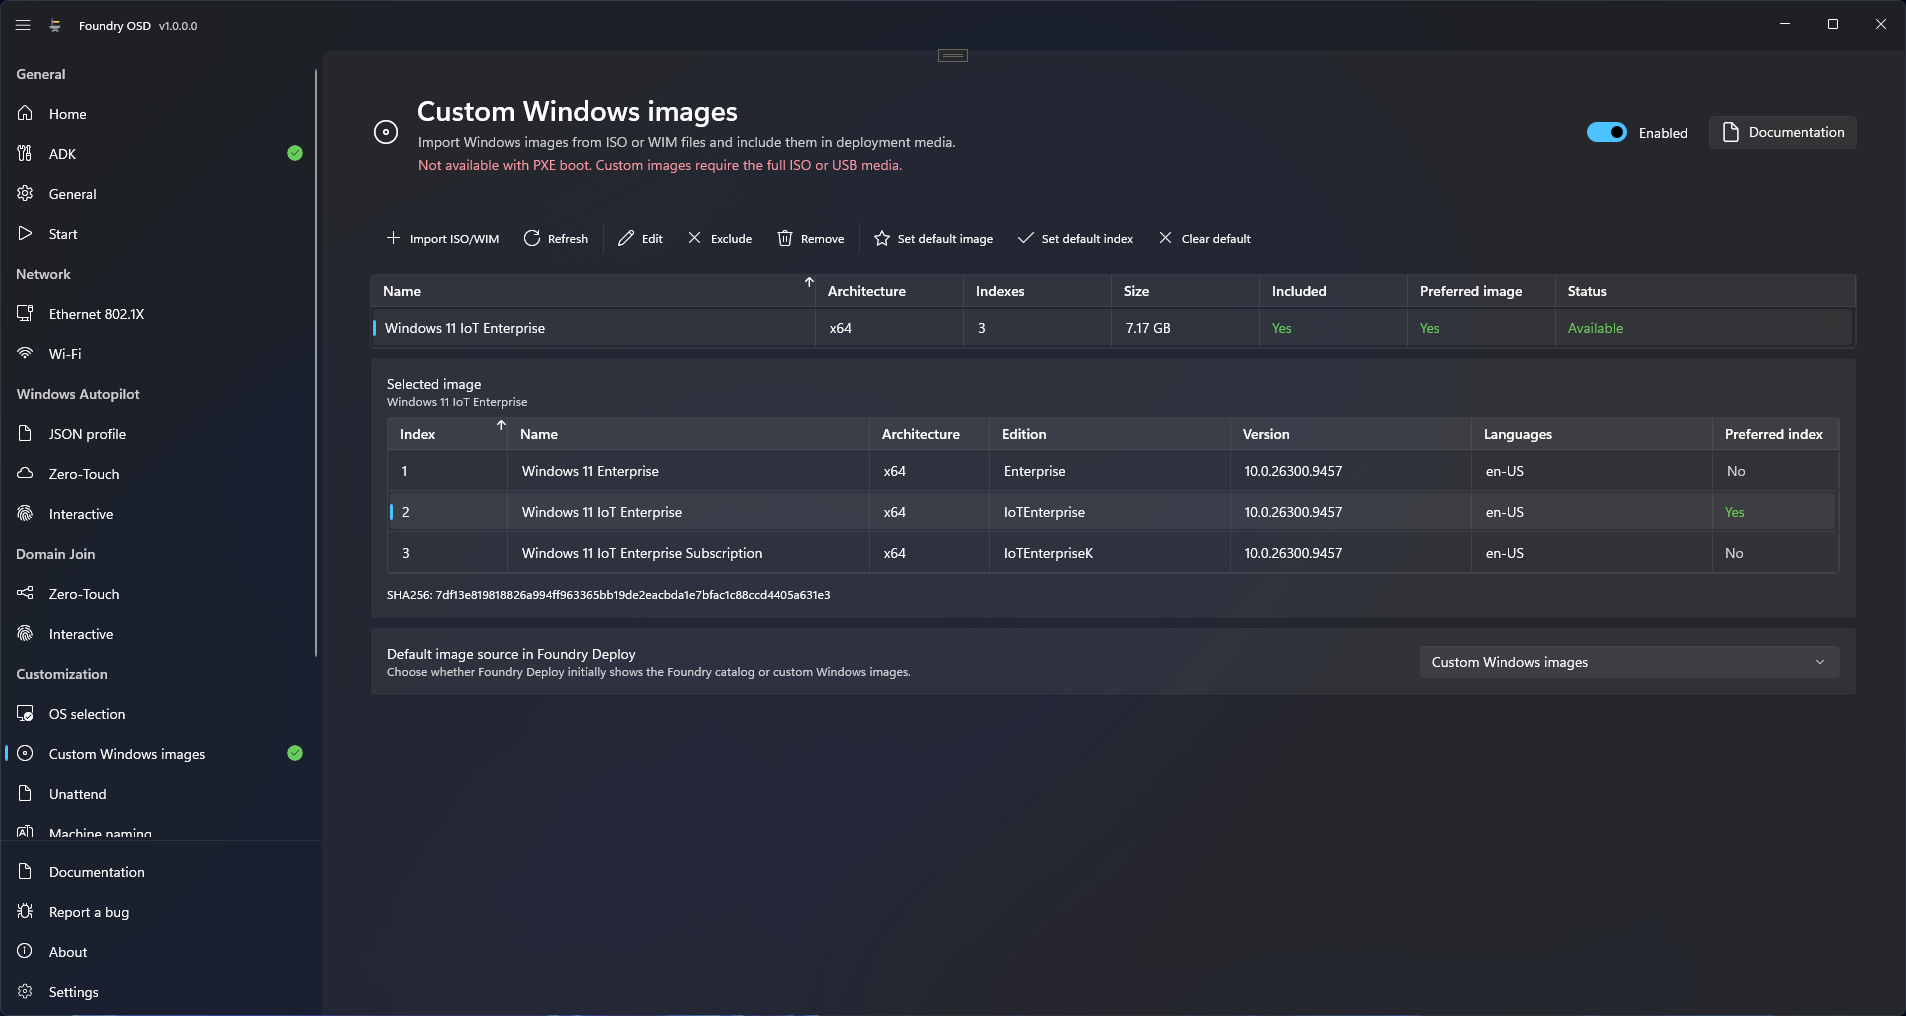This screenshot has width=1906, height=1016.
Task: Refresh the custom images list
Action: coord(556,238)
